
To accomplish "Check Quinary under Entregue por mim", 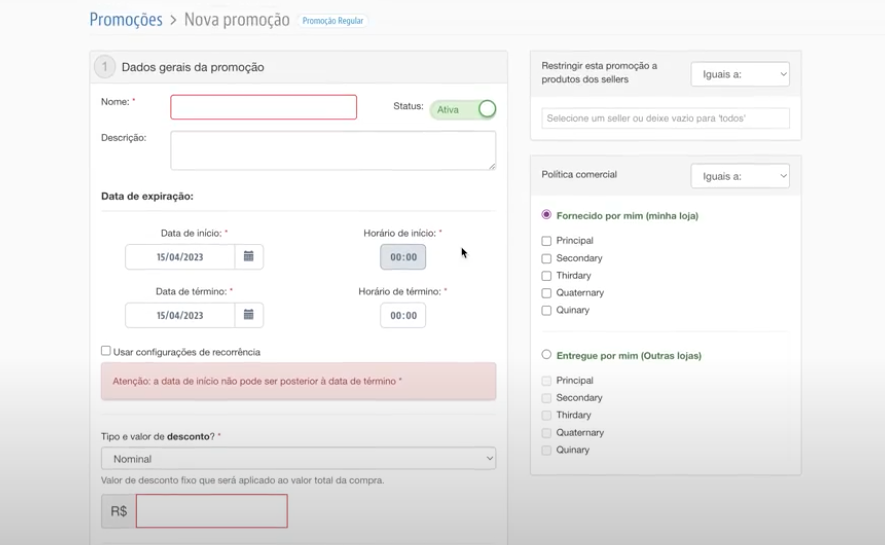I will point(546,450).
